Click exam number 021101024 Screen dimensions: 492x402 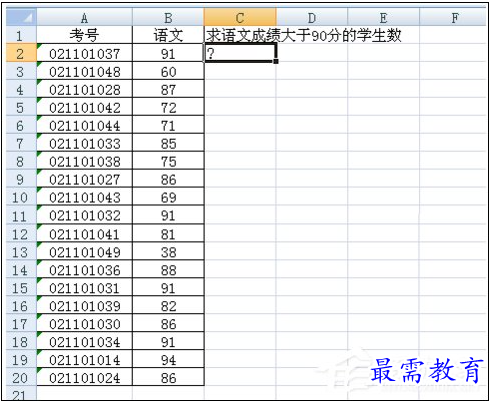pos(84,377)
